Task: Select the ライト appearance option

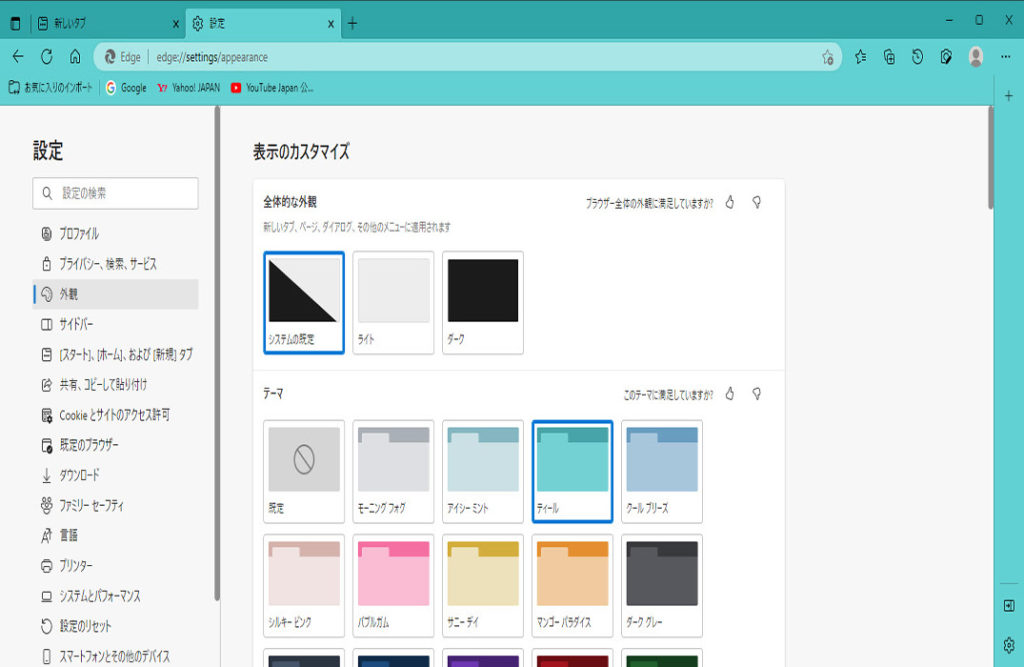Action: (394, 302)
